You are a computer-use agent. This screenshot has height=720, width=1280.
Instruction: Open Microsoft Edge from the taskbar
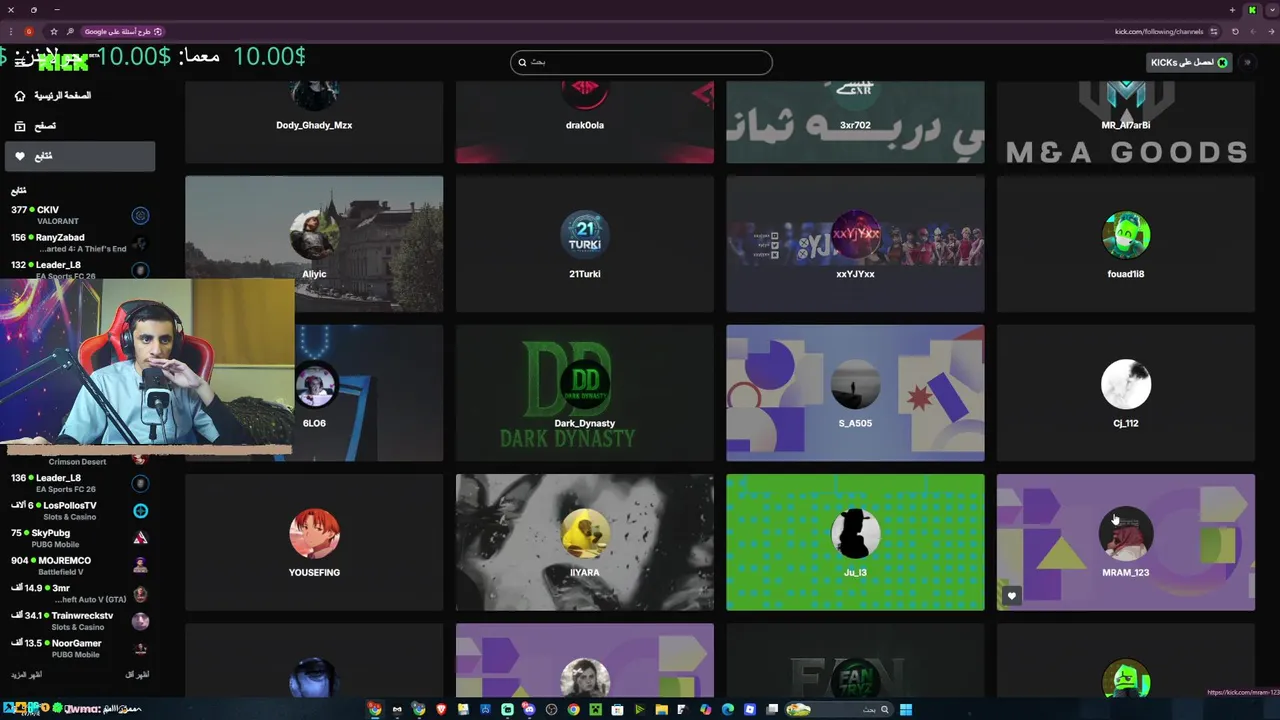pos(727,710)
